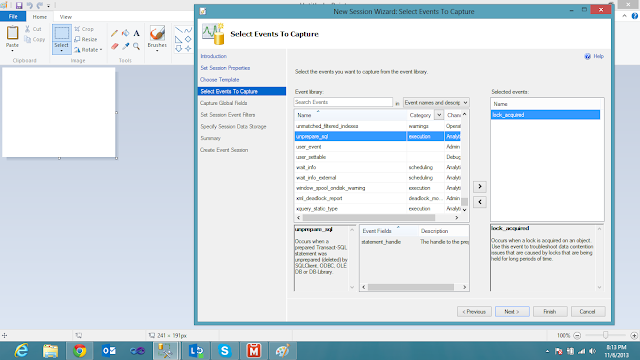The width and height of the screenshot is (640, 360).
Task: Click the Finish button
Action: click(550, 311)
